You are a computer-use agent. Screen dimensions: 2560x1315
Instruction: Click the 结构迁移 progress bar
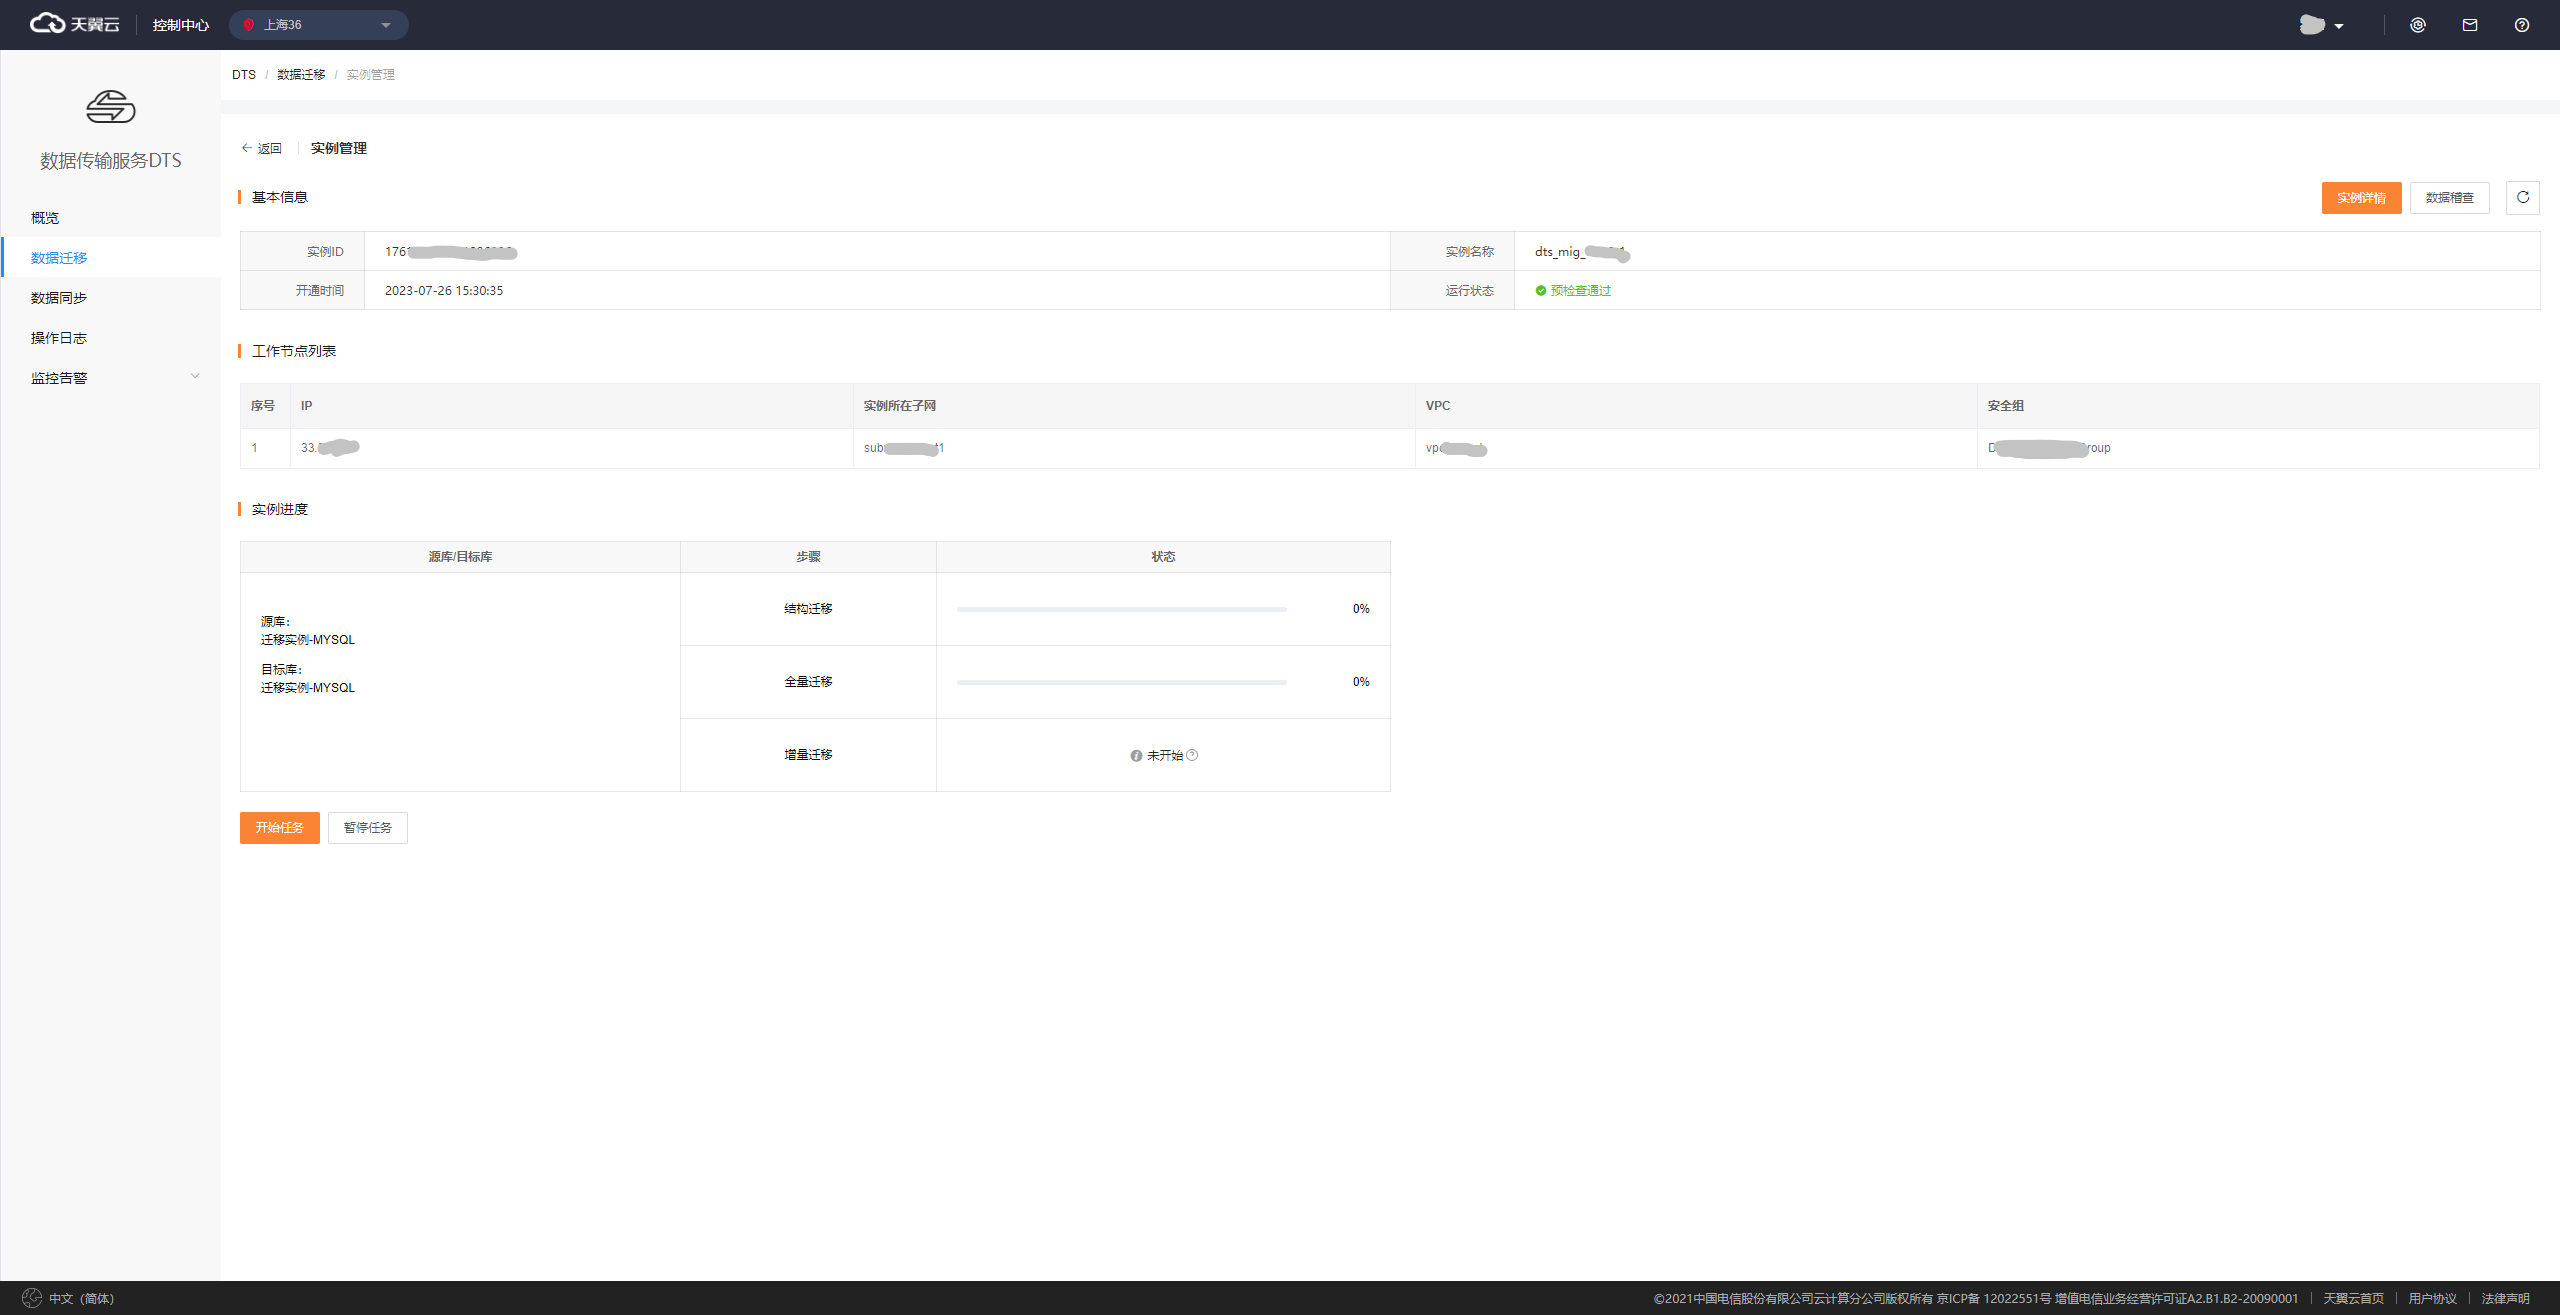tap(1121, 609)
